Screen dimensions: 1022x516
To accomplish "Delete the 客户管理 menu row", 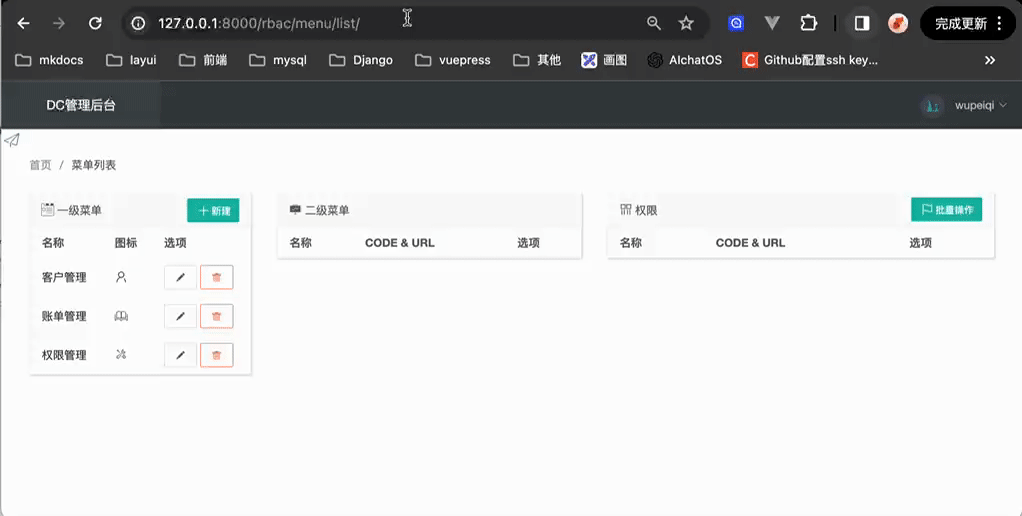I will [217, 277].
